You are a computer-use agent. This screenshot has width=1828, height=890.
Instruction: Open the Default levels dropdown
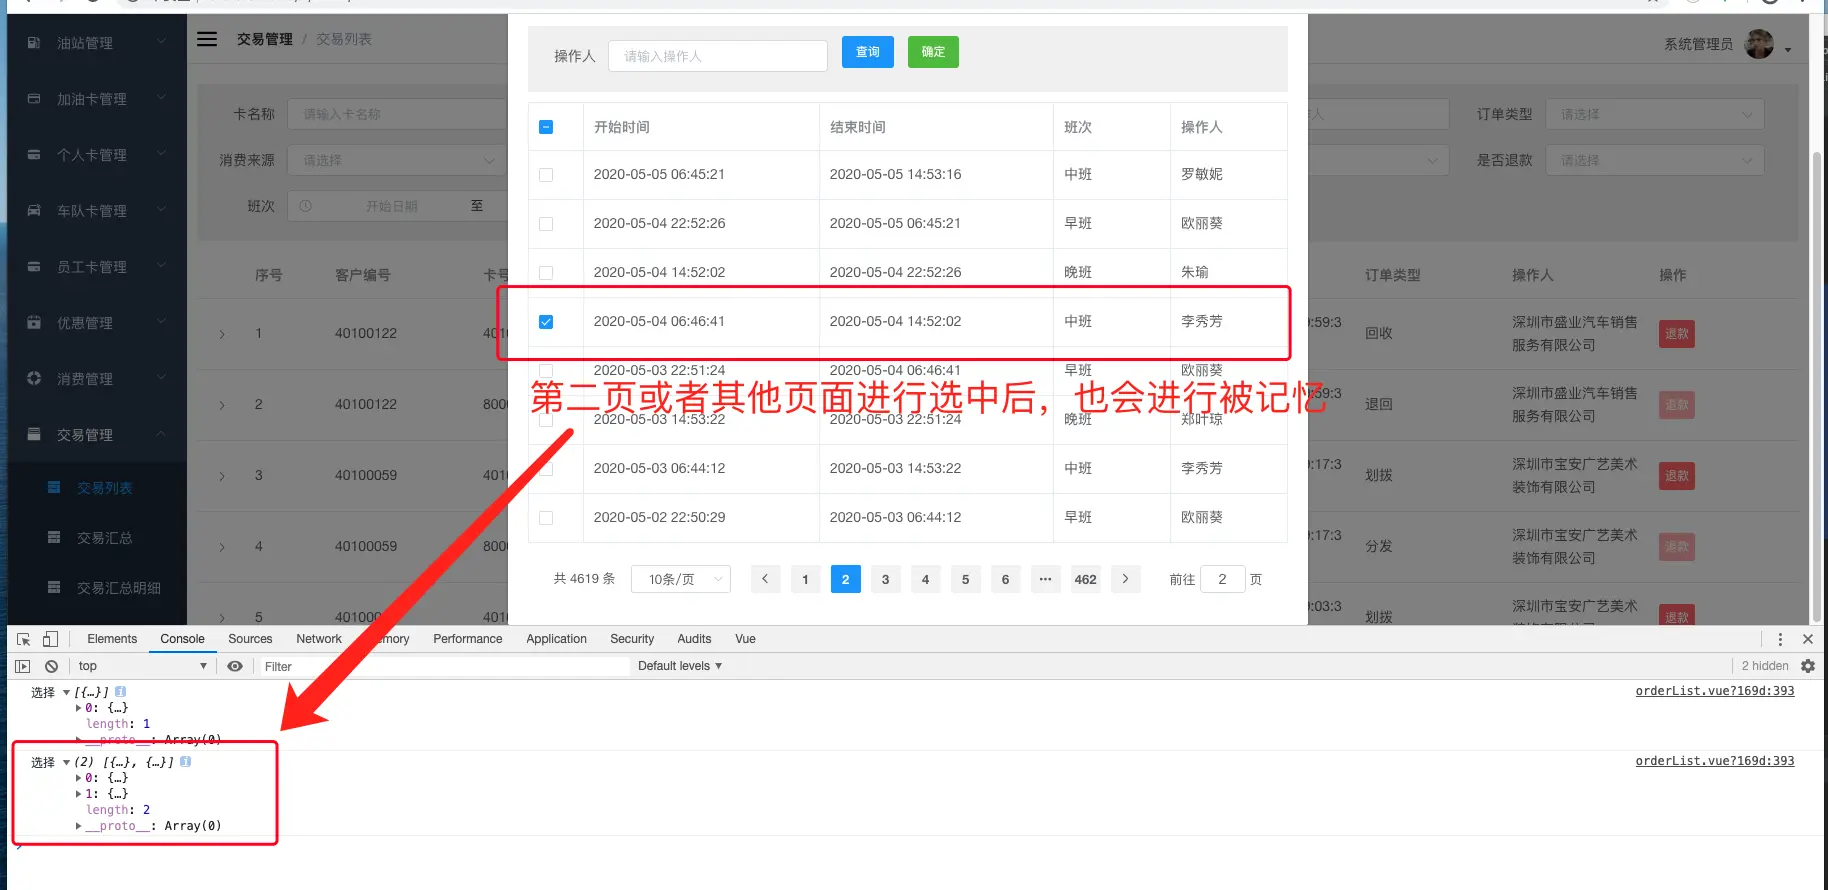(680, 666)
